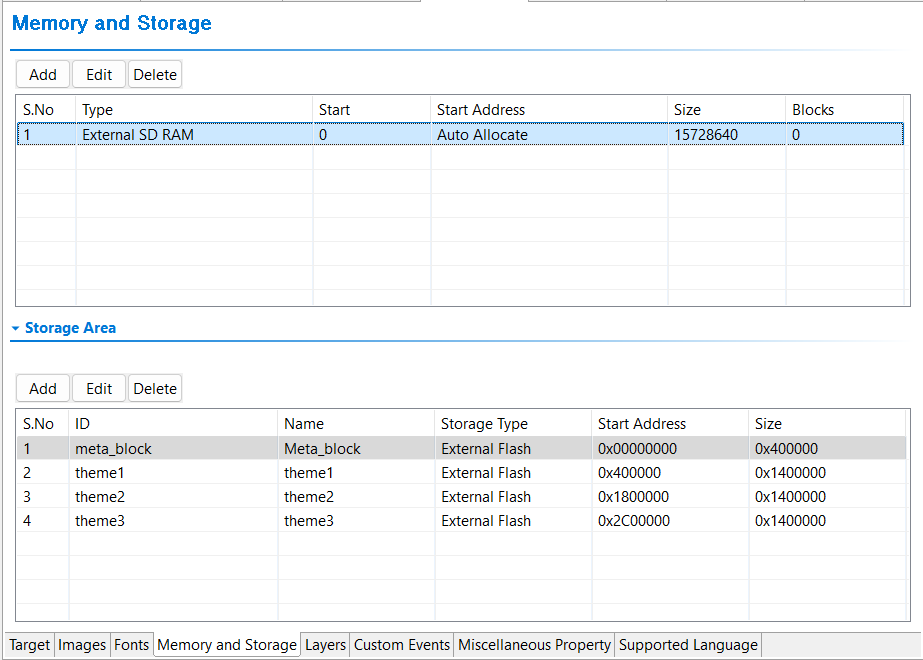The width and height of the screenshot is (923, 660).
Task: Switch to Custom Events tab
Action: pyautogui.click(x=402, y=645)
